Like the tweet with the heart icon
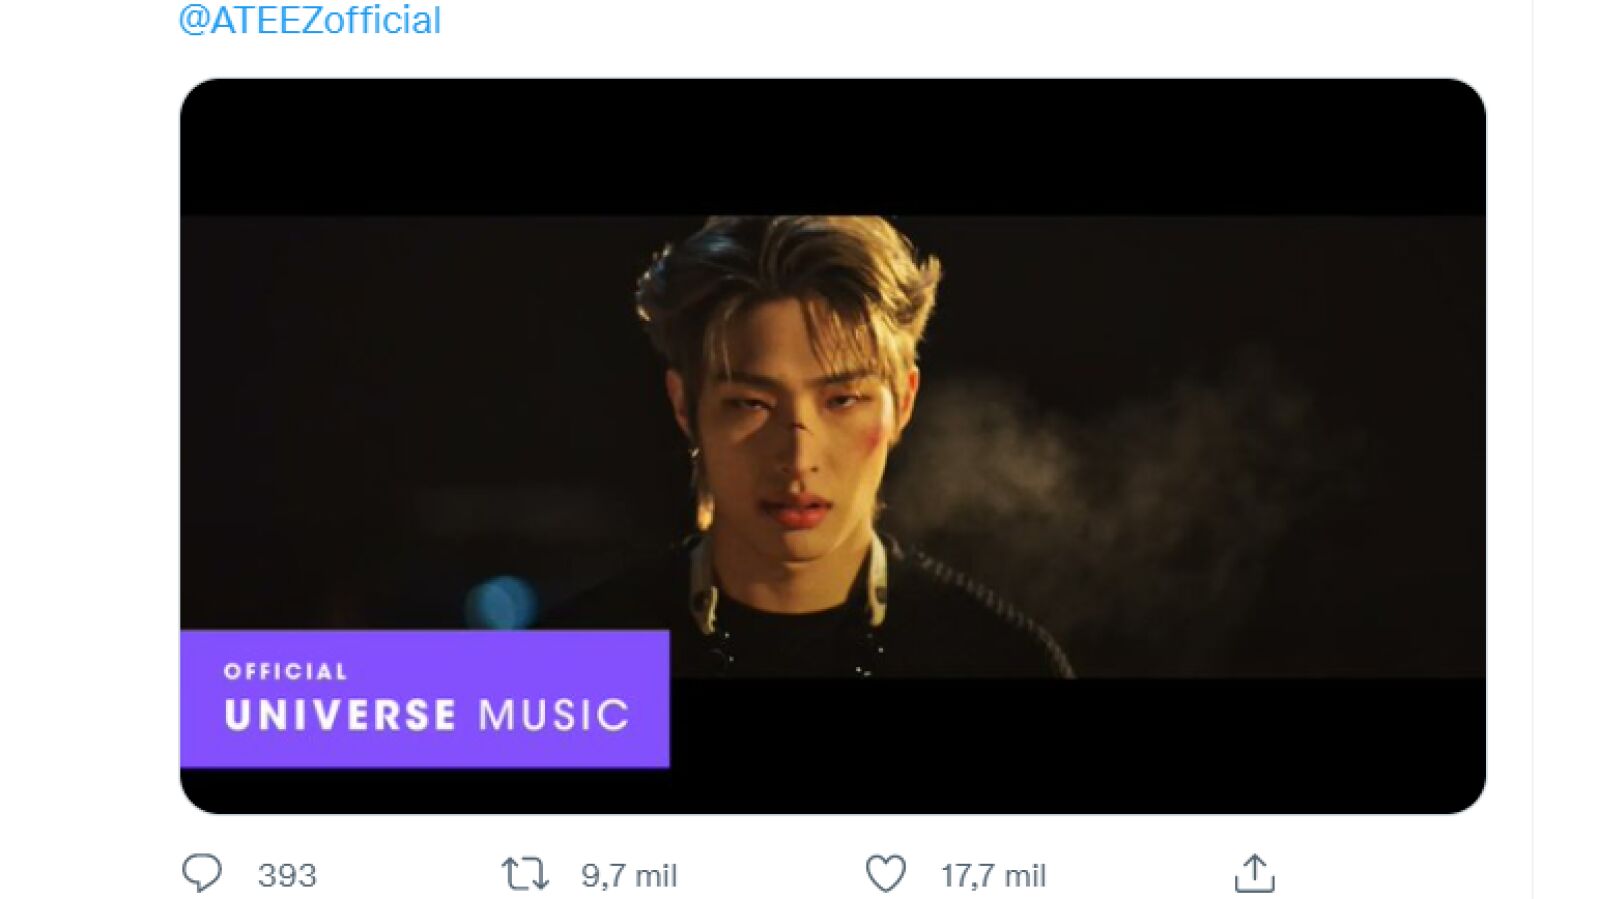Viewport: 1600px width, 899px height. click(886, 874)
